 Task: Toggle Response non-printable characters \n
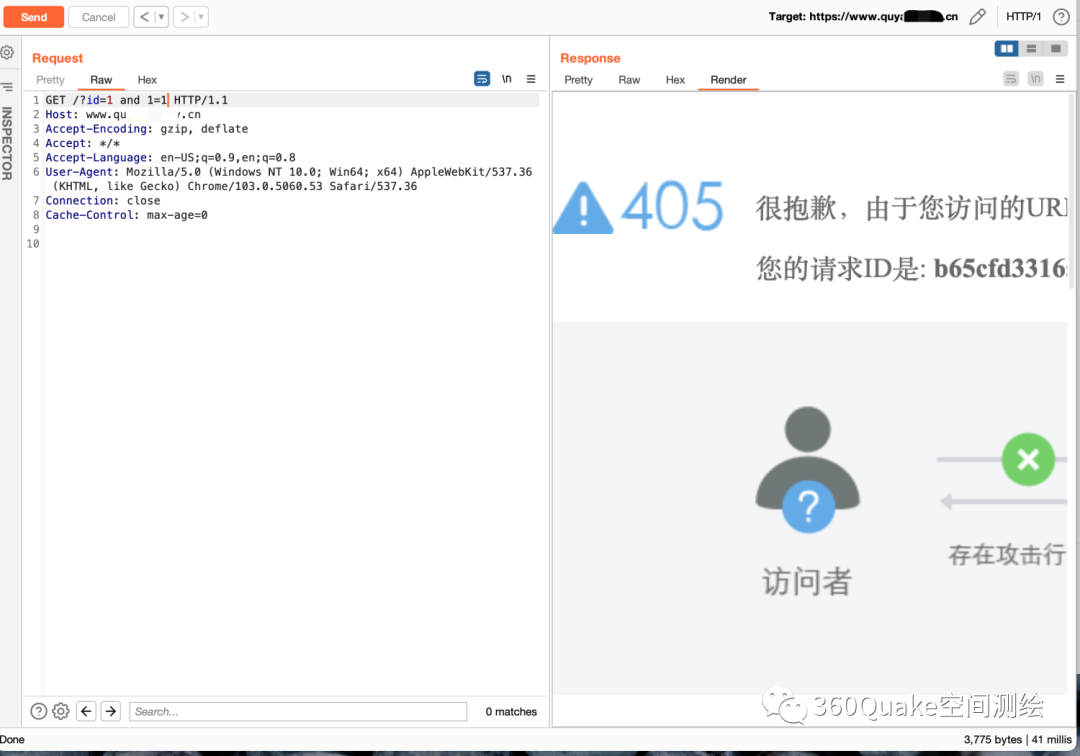pos(1035,79)
